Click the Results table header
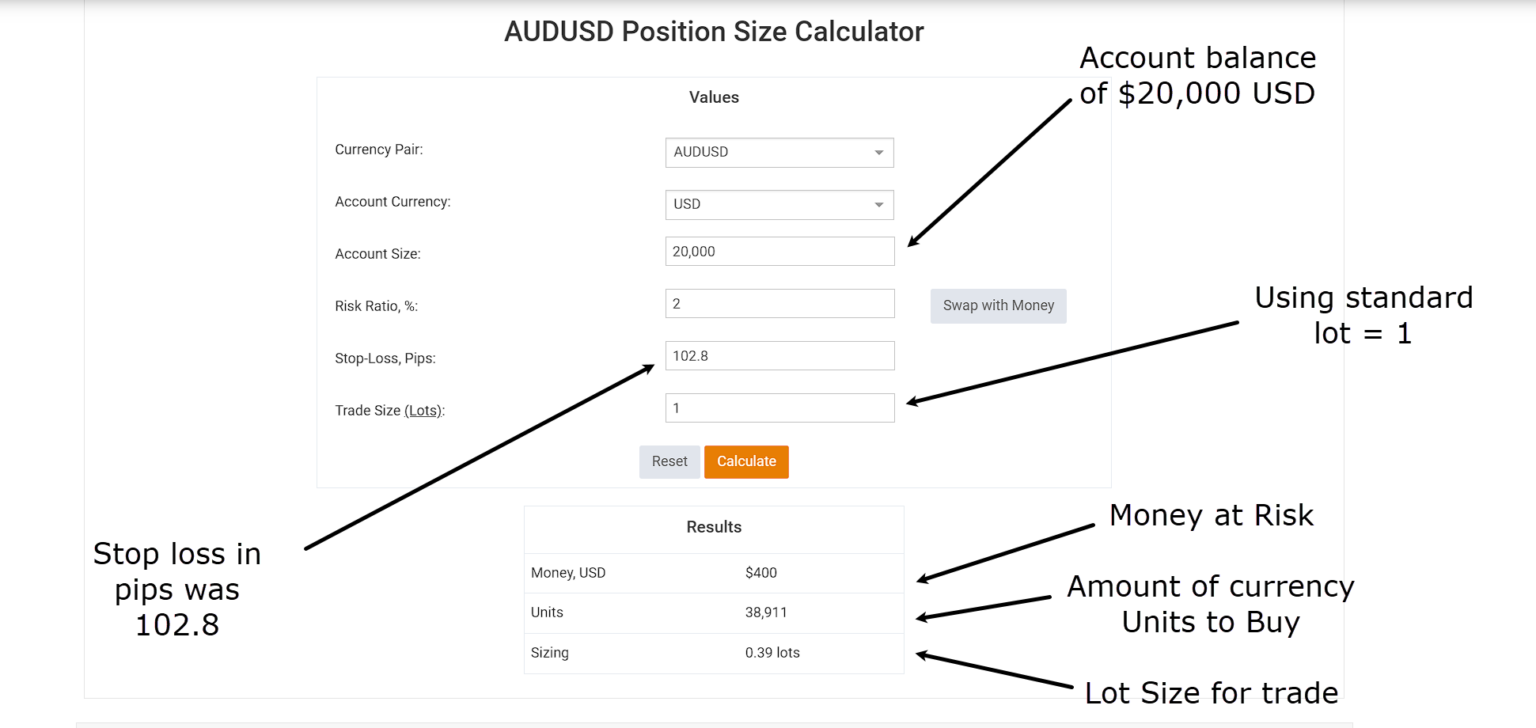The height and width of the screenshot is (728, 1536). pos(713,527)
